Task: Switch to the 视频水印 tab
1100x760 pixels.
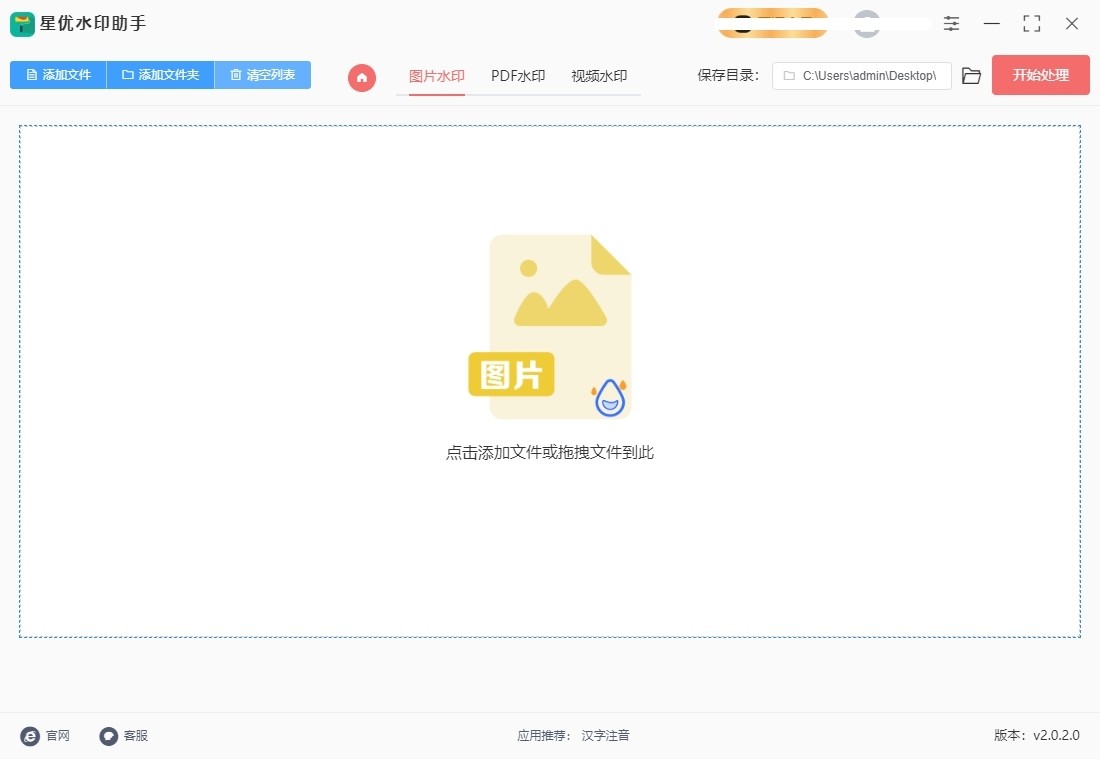Action: (x=599, y=74)
